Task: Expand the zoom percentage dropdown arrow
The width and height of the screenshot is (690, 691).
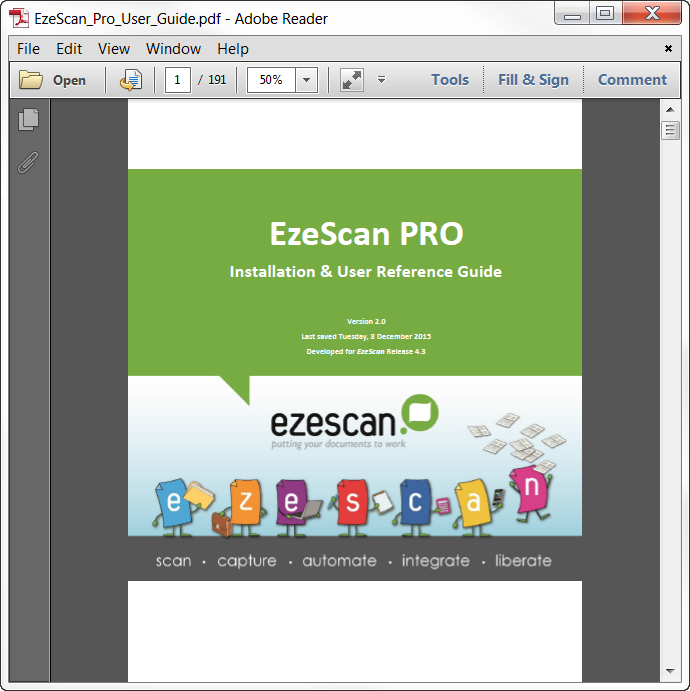Action: click(306, 80)
